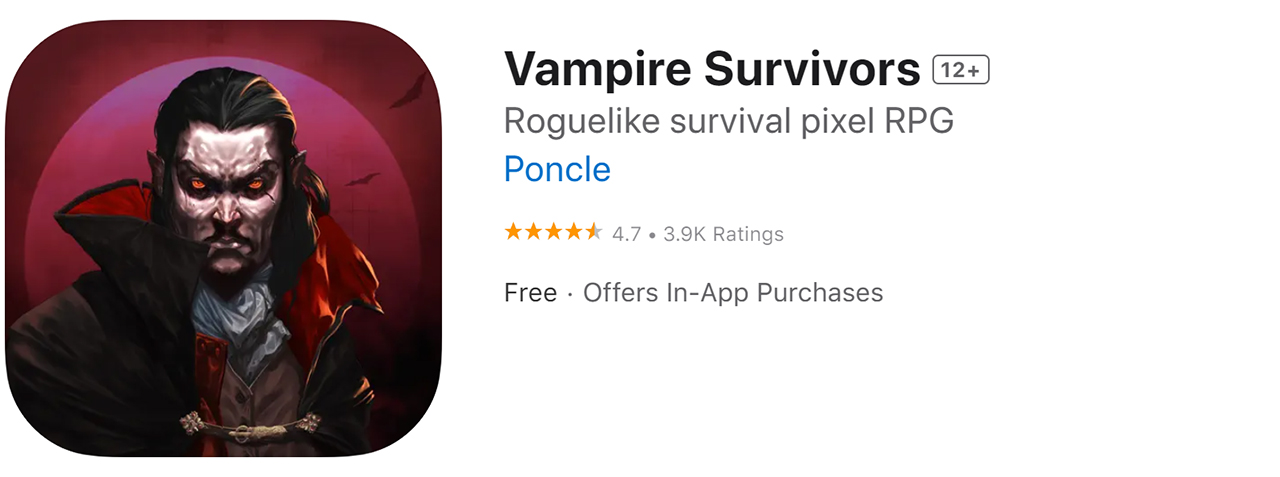The image size is (1280, 477).
Task: Click the Offers In-App Purchases text
Action: pyautogui.click(x=733, y=292)
